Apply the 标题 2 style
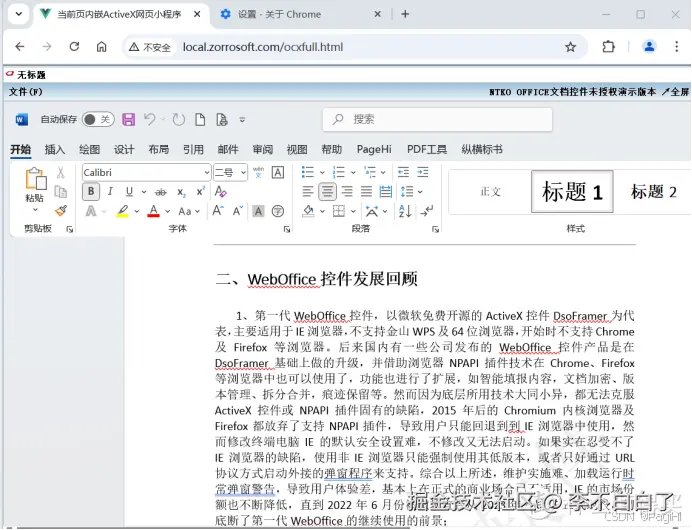The width and height of the screenshot is (692, 530). click(x=654, y=192)
